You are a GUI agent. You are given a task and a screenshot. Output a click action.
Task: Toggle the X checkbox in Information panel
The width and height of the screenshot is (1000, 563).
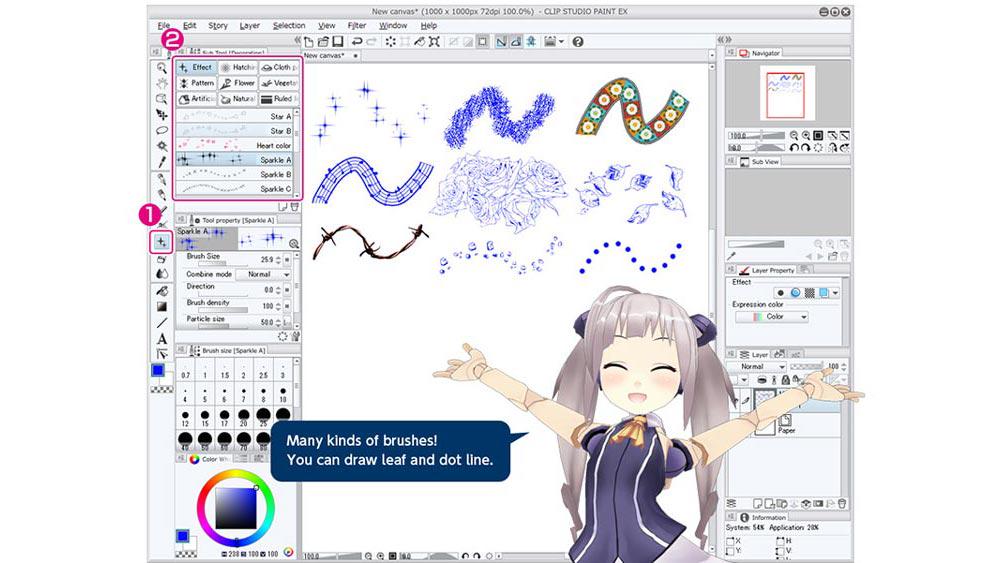tap(730, 541)
